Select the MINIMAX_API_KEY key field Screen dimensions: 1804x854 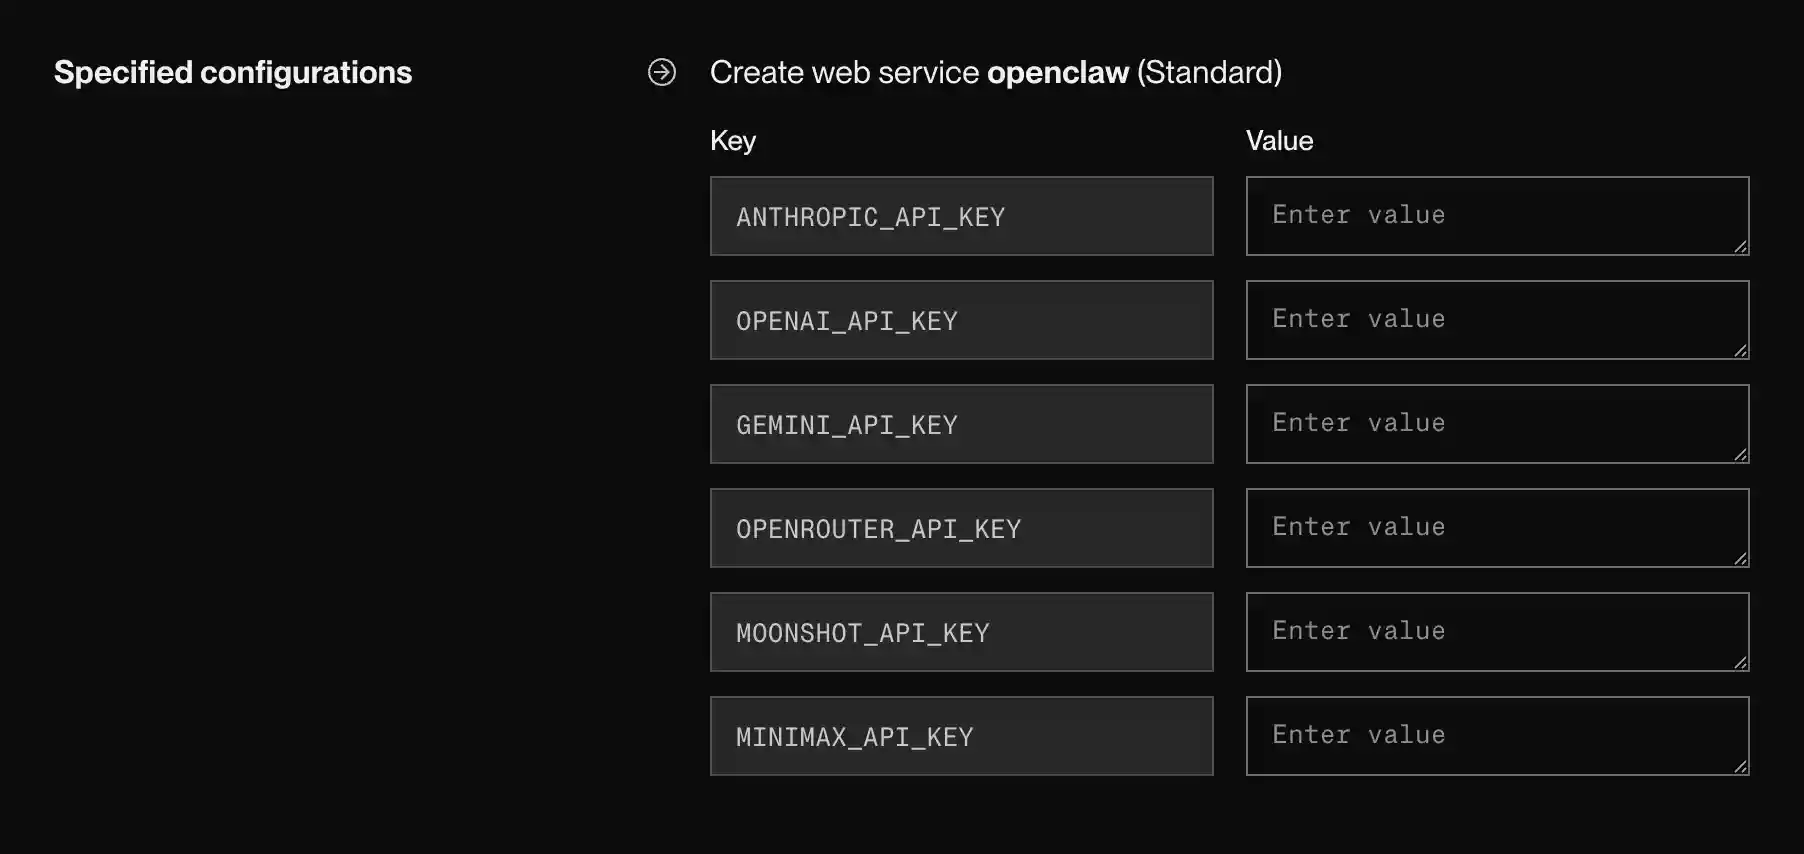pos(962,736)
